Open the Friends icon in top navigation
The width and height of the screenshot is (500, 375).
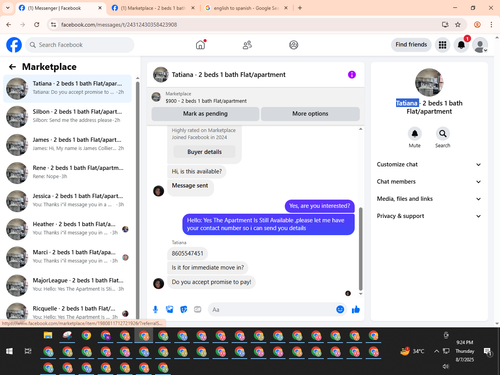[247, 45]
